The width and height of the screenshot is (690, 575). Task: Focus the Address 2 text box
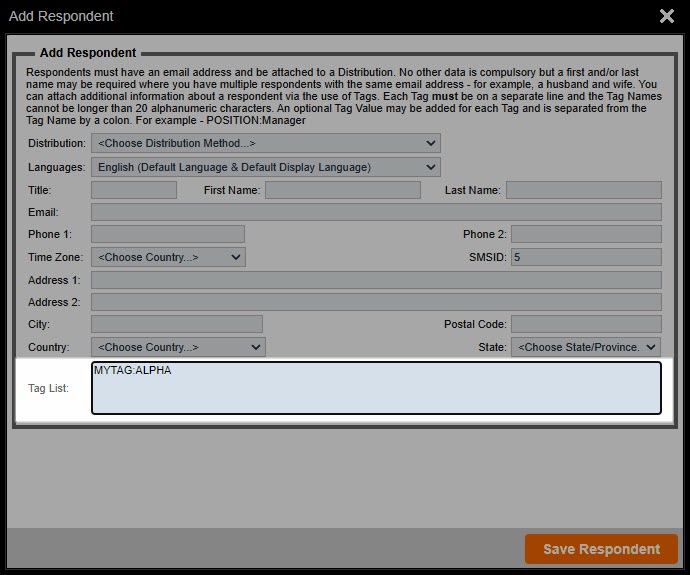click(376, 302)
